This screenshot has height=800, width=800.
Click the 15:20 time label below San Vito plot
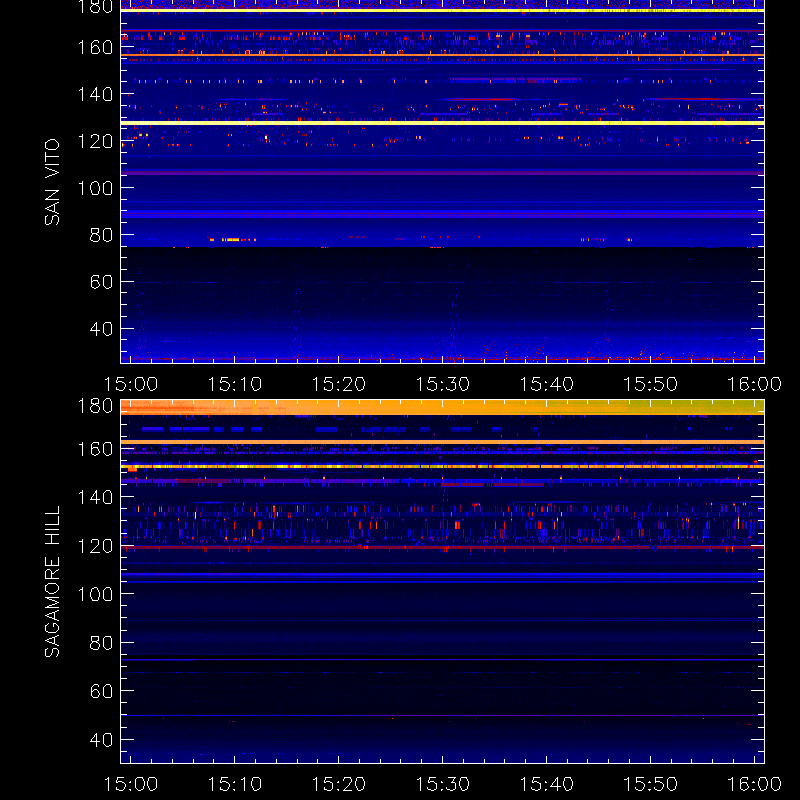coord(339,384)
